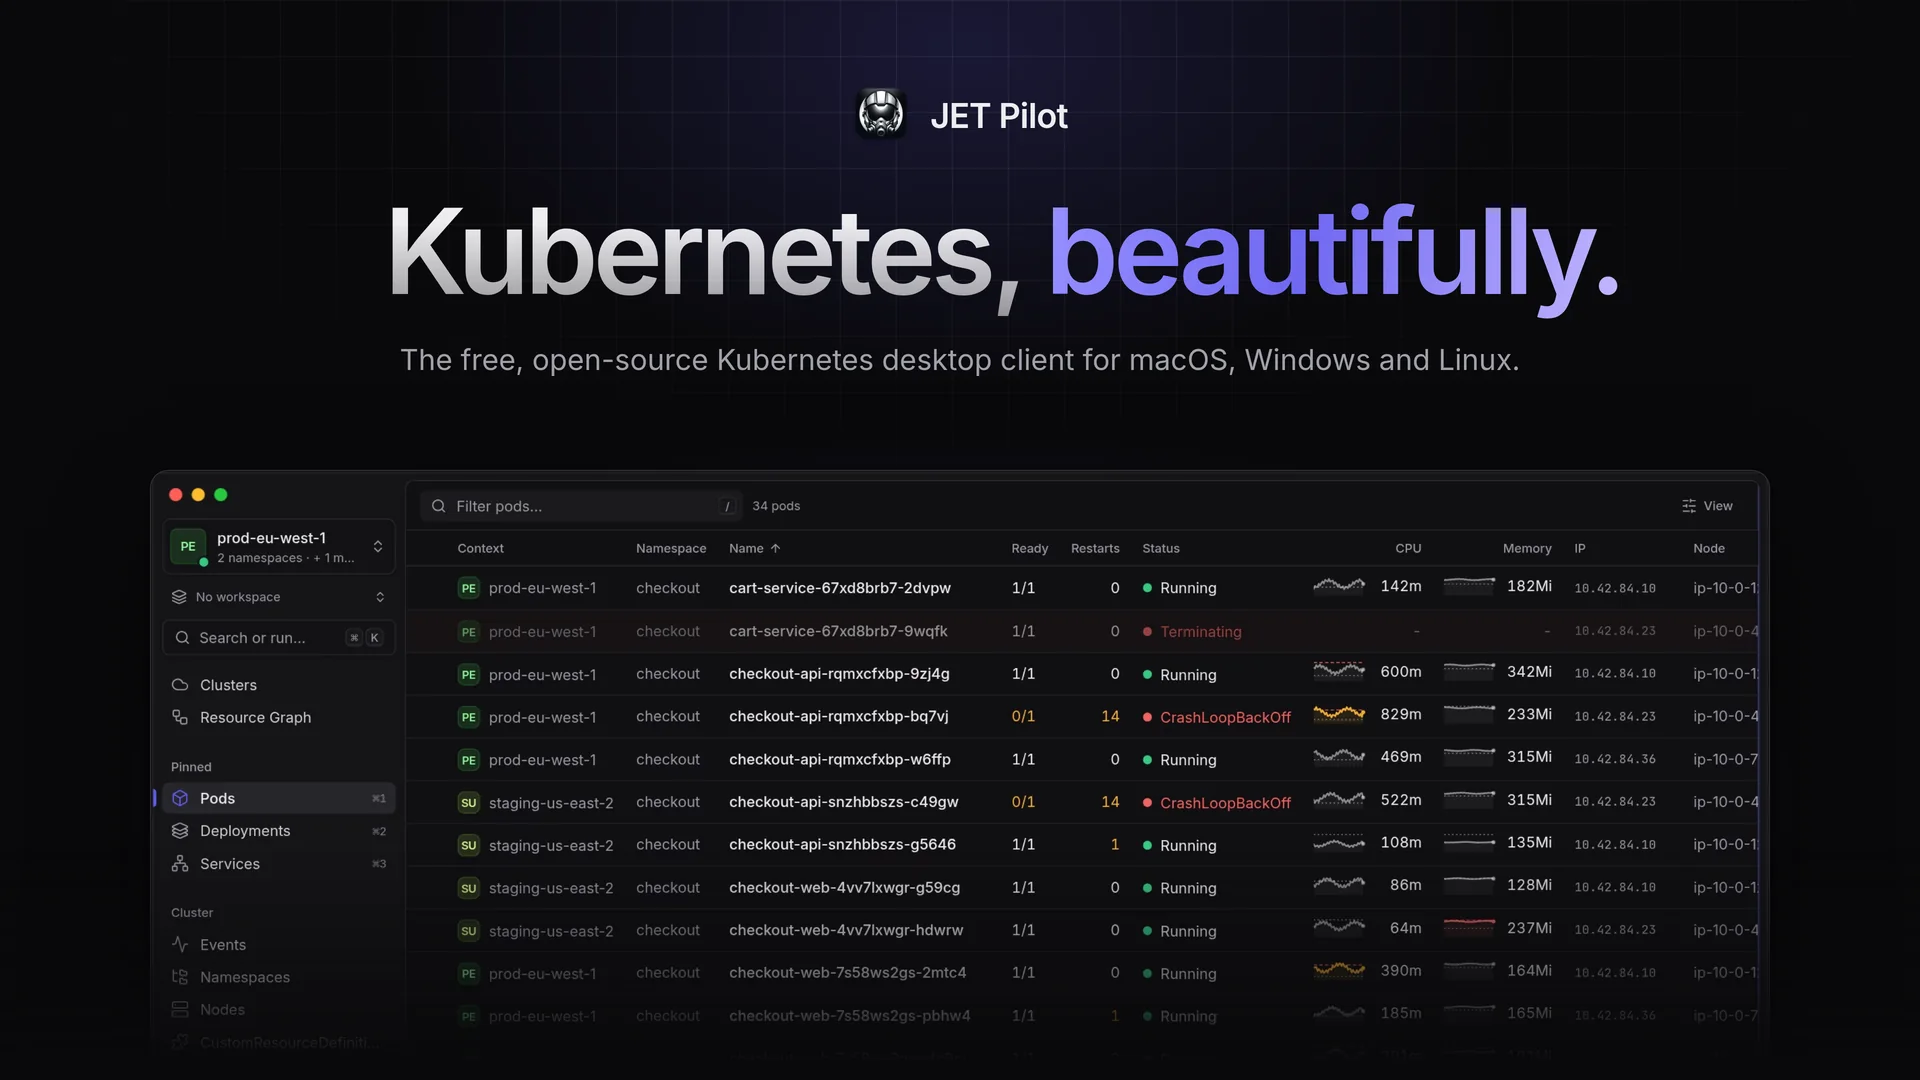Expand the prod-eu-west-1 cluster switcher
Image resolution: width=1920 pixels, height=1080 pixels.
pos(279,547)
